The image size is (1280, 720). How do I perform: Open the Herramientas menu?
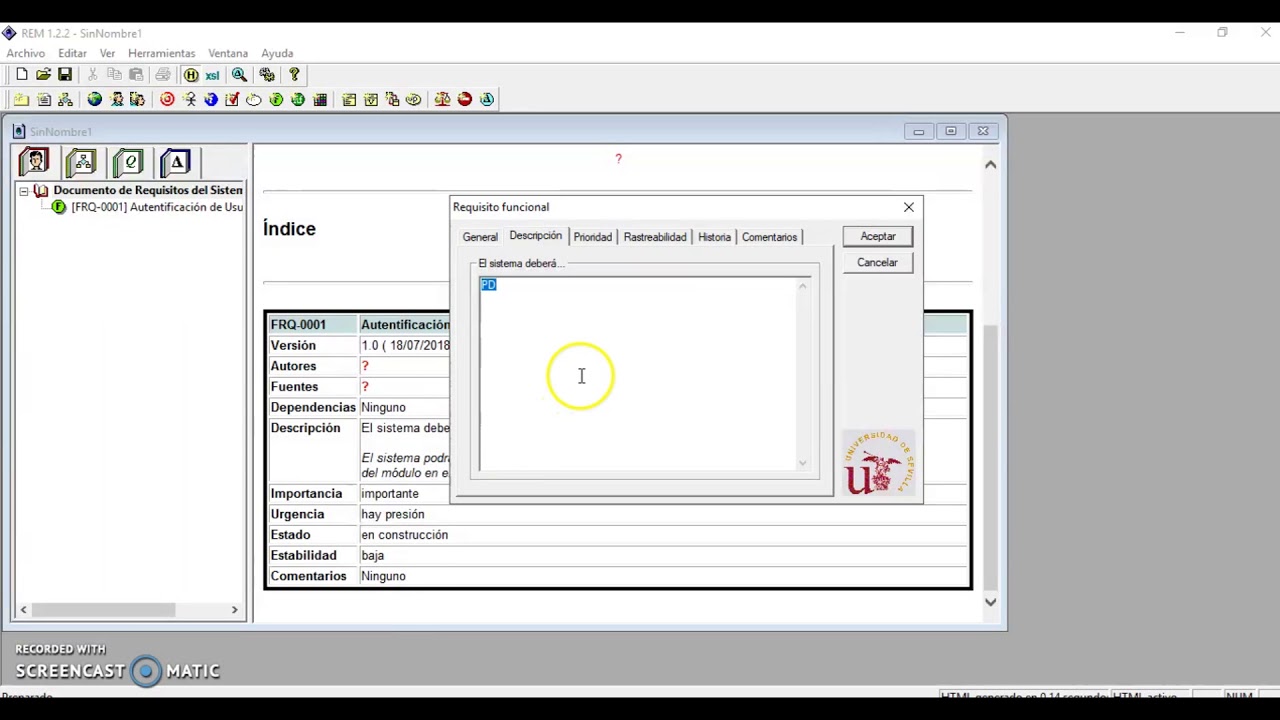point(161,53)
